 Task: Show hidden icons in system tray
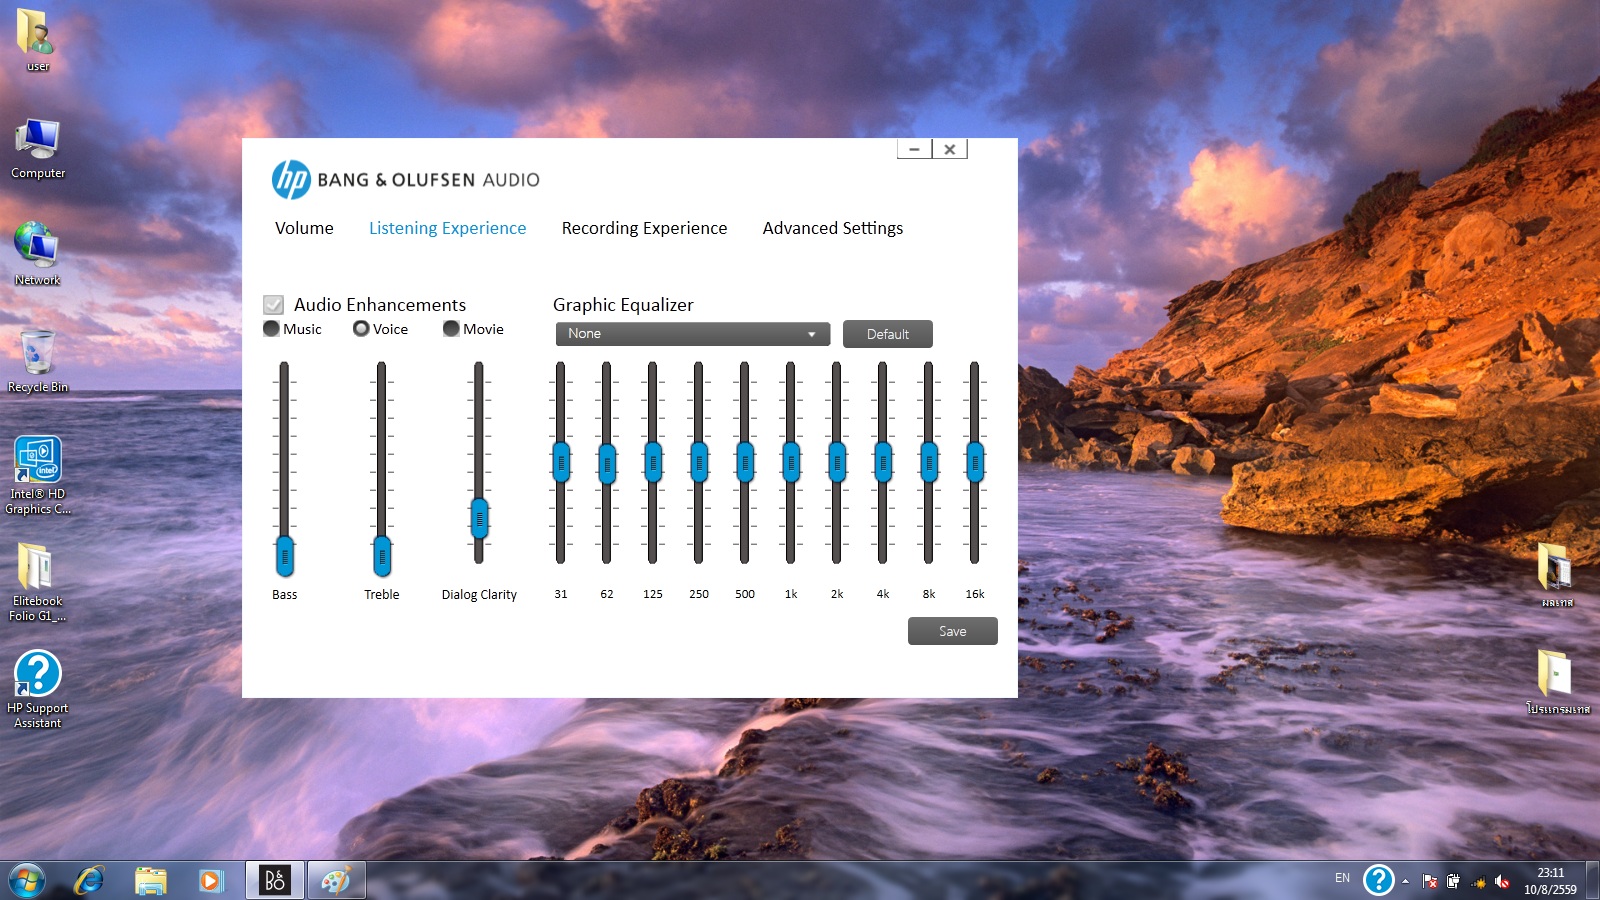[x=1405, y=881]
